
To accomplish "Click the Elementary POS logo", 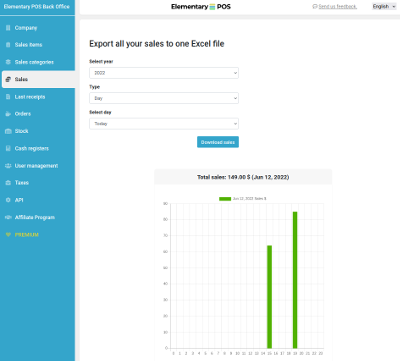I will point(201,7).
